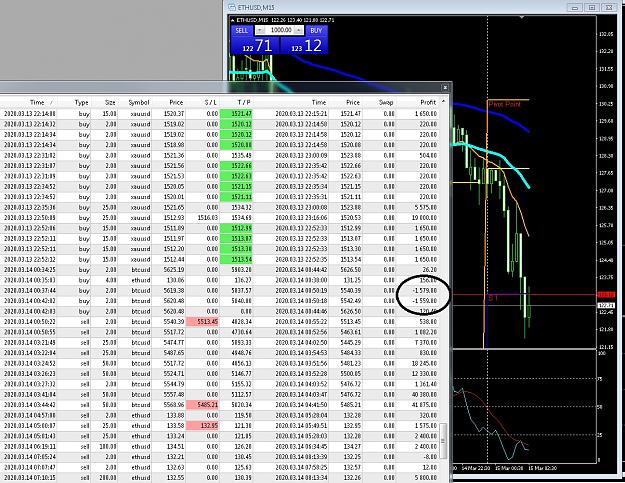This screenshot has height=483, width=625.
Task: Select profit cell 830.00
Action: [428, 353]
